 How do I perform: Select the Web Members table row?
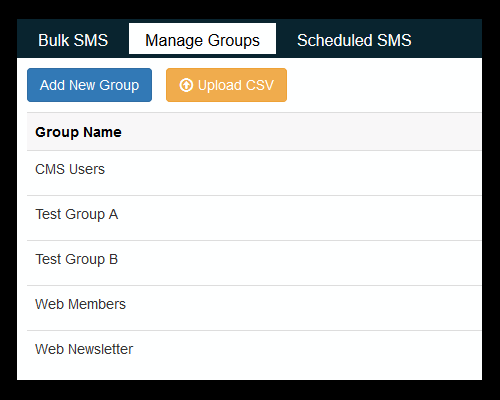(254, 308)
